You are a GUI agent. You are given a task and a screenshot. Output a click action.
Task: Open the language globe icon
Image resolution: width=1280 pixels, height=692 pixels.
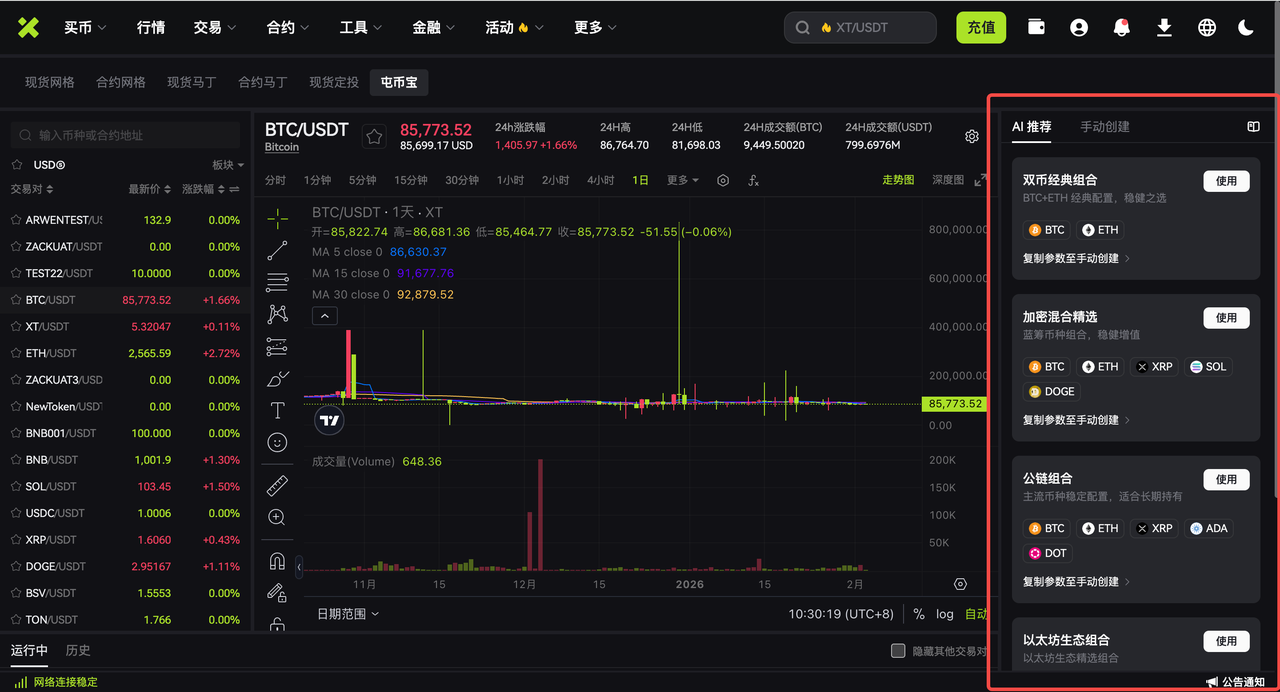coord(1207,28)
